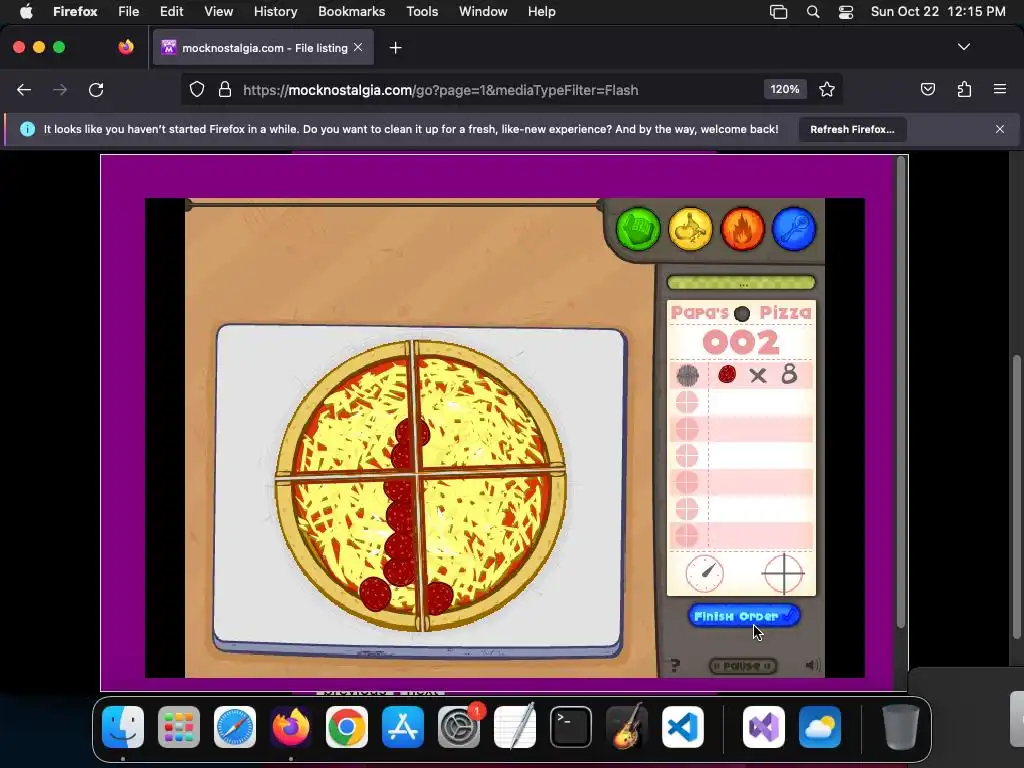Viewport: 1024px width, 768px height.
Task: Open game help question mark
Action: [x=675, y=665]
